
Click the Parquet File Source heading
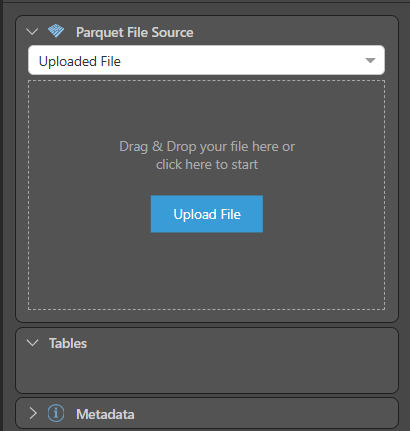coord(135,32)
